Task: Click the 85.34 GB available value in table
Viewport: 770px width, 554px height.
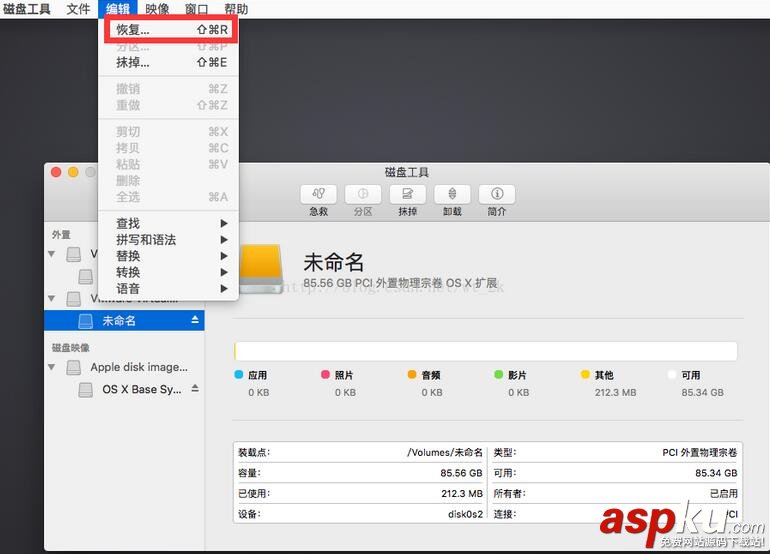Action: pyautogui.click(x=716, y=473)
